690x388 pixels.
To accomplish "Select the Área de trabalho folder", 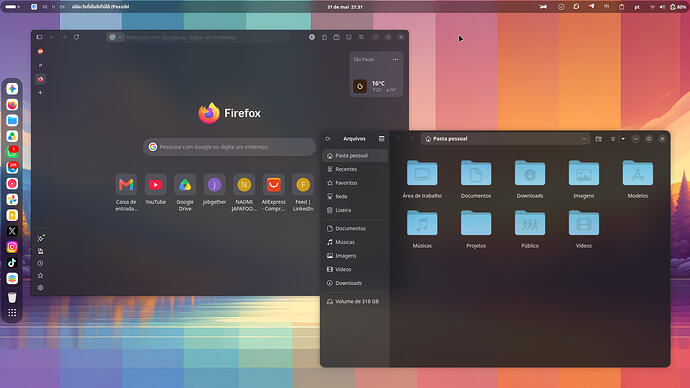I will 422,179.
